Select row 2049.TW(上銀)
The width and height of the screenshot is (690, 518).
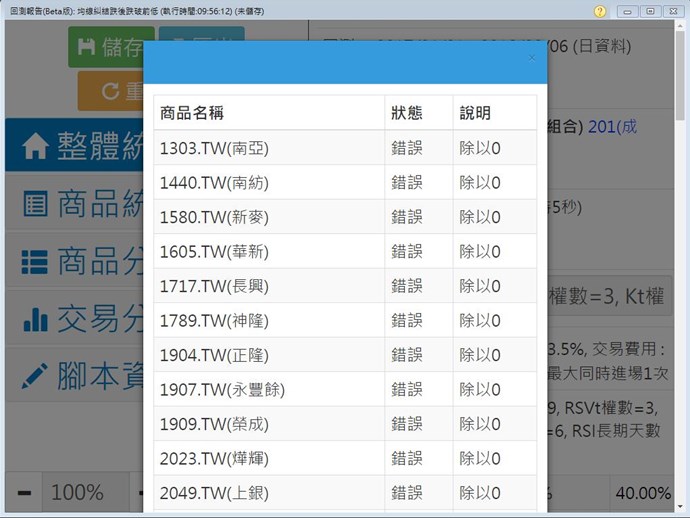pos(345,493)
